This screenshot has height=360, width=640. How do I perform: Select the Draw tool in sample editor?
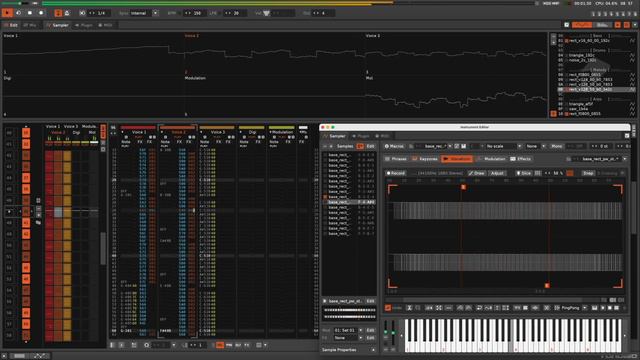(x=477, y=173)
